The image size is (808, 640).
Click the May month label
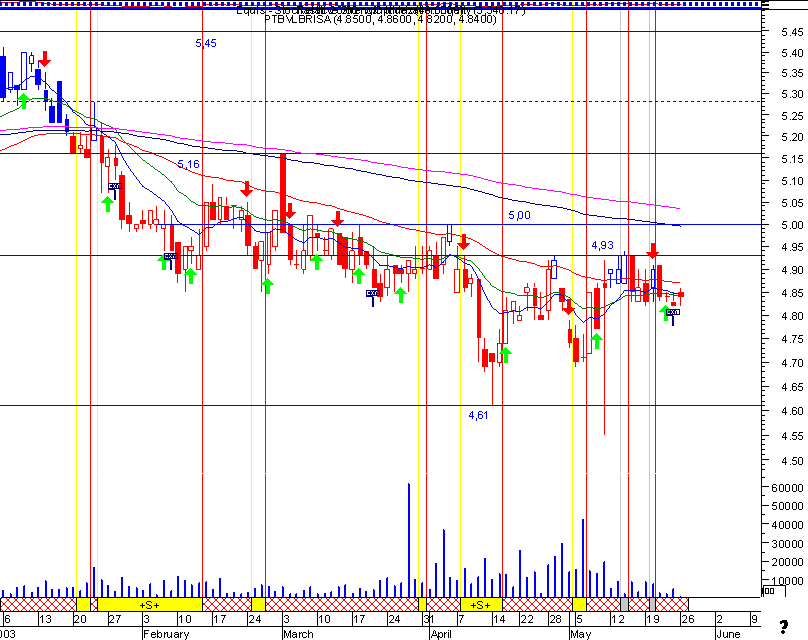(x=581, y=634)
